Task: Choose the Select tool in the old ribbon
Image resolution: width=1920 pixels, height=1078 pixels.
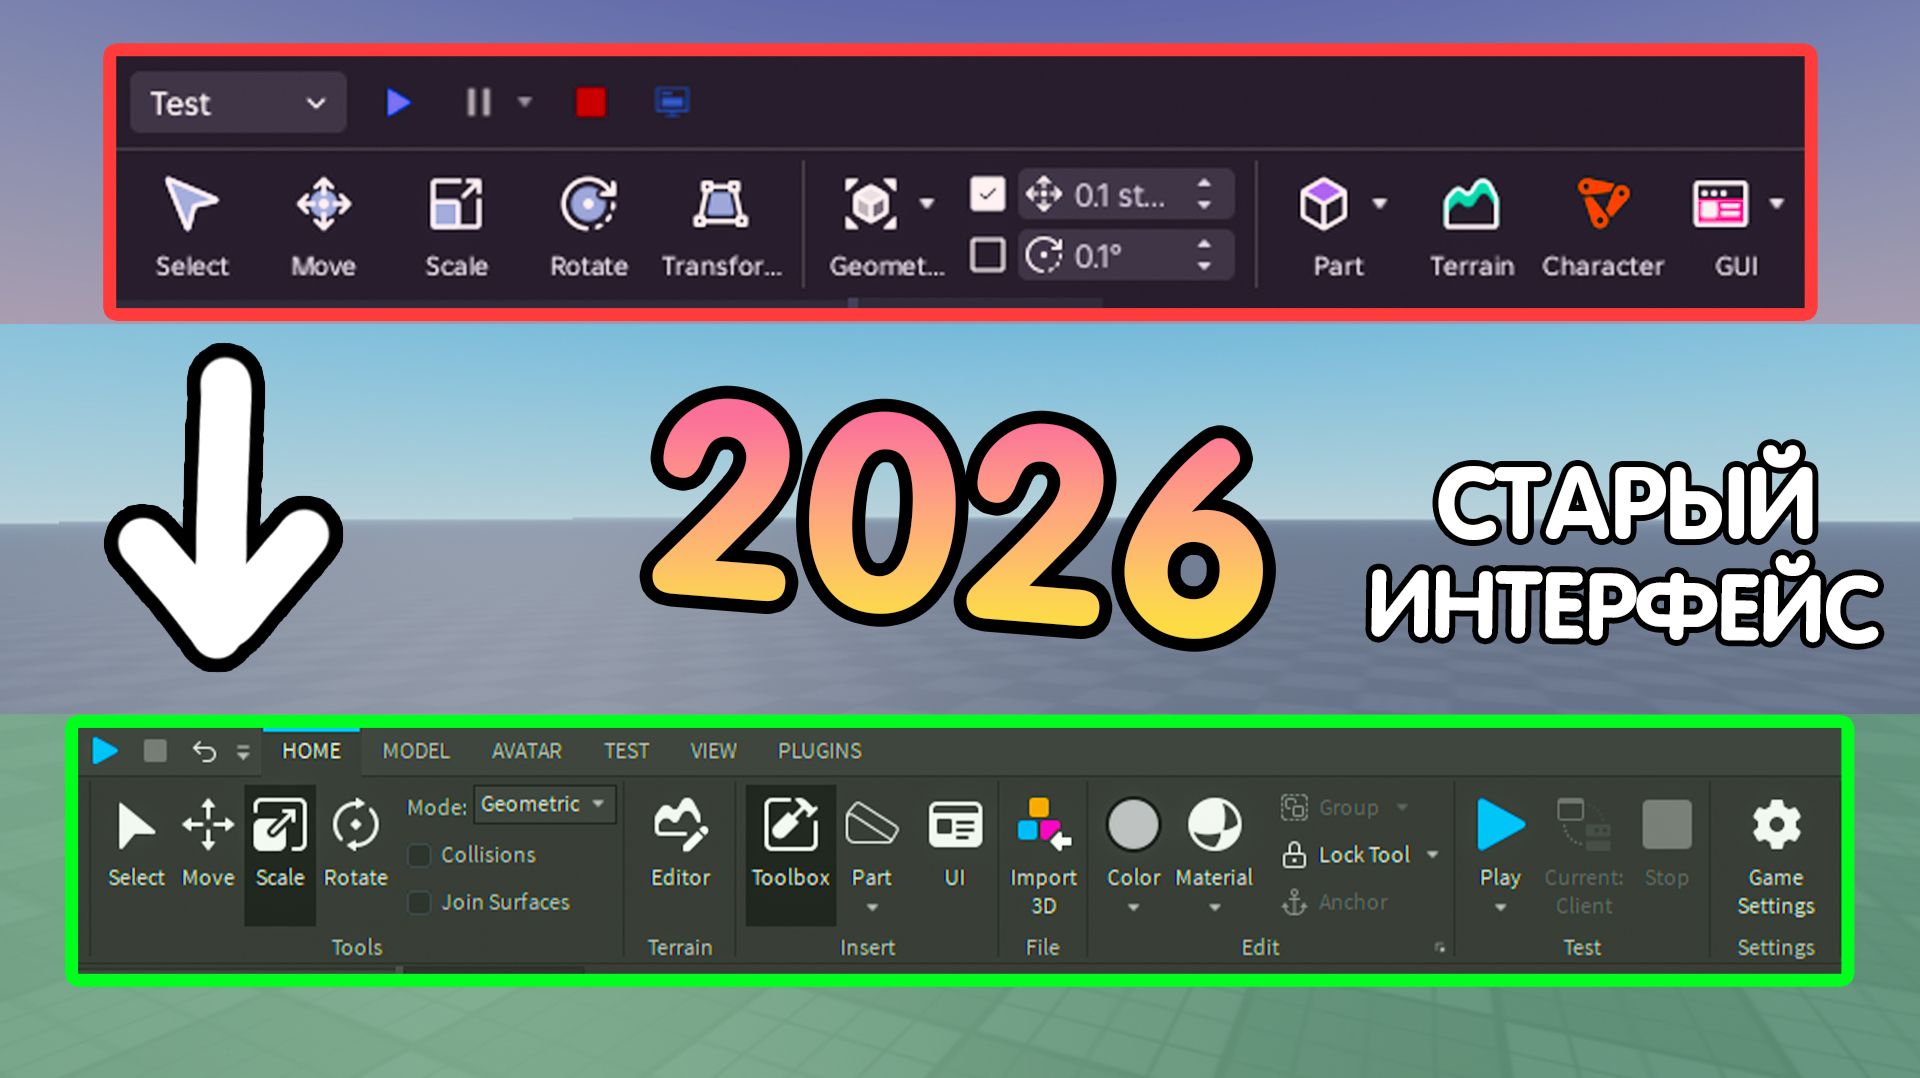Action: 136,845
